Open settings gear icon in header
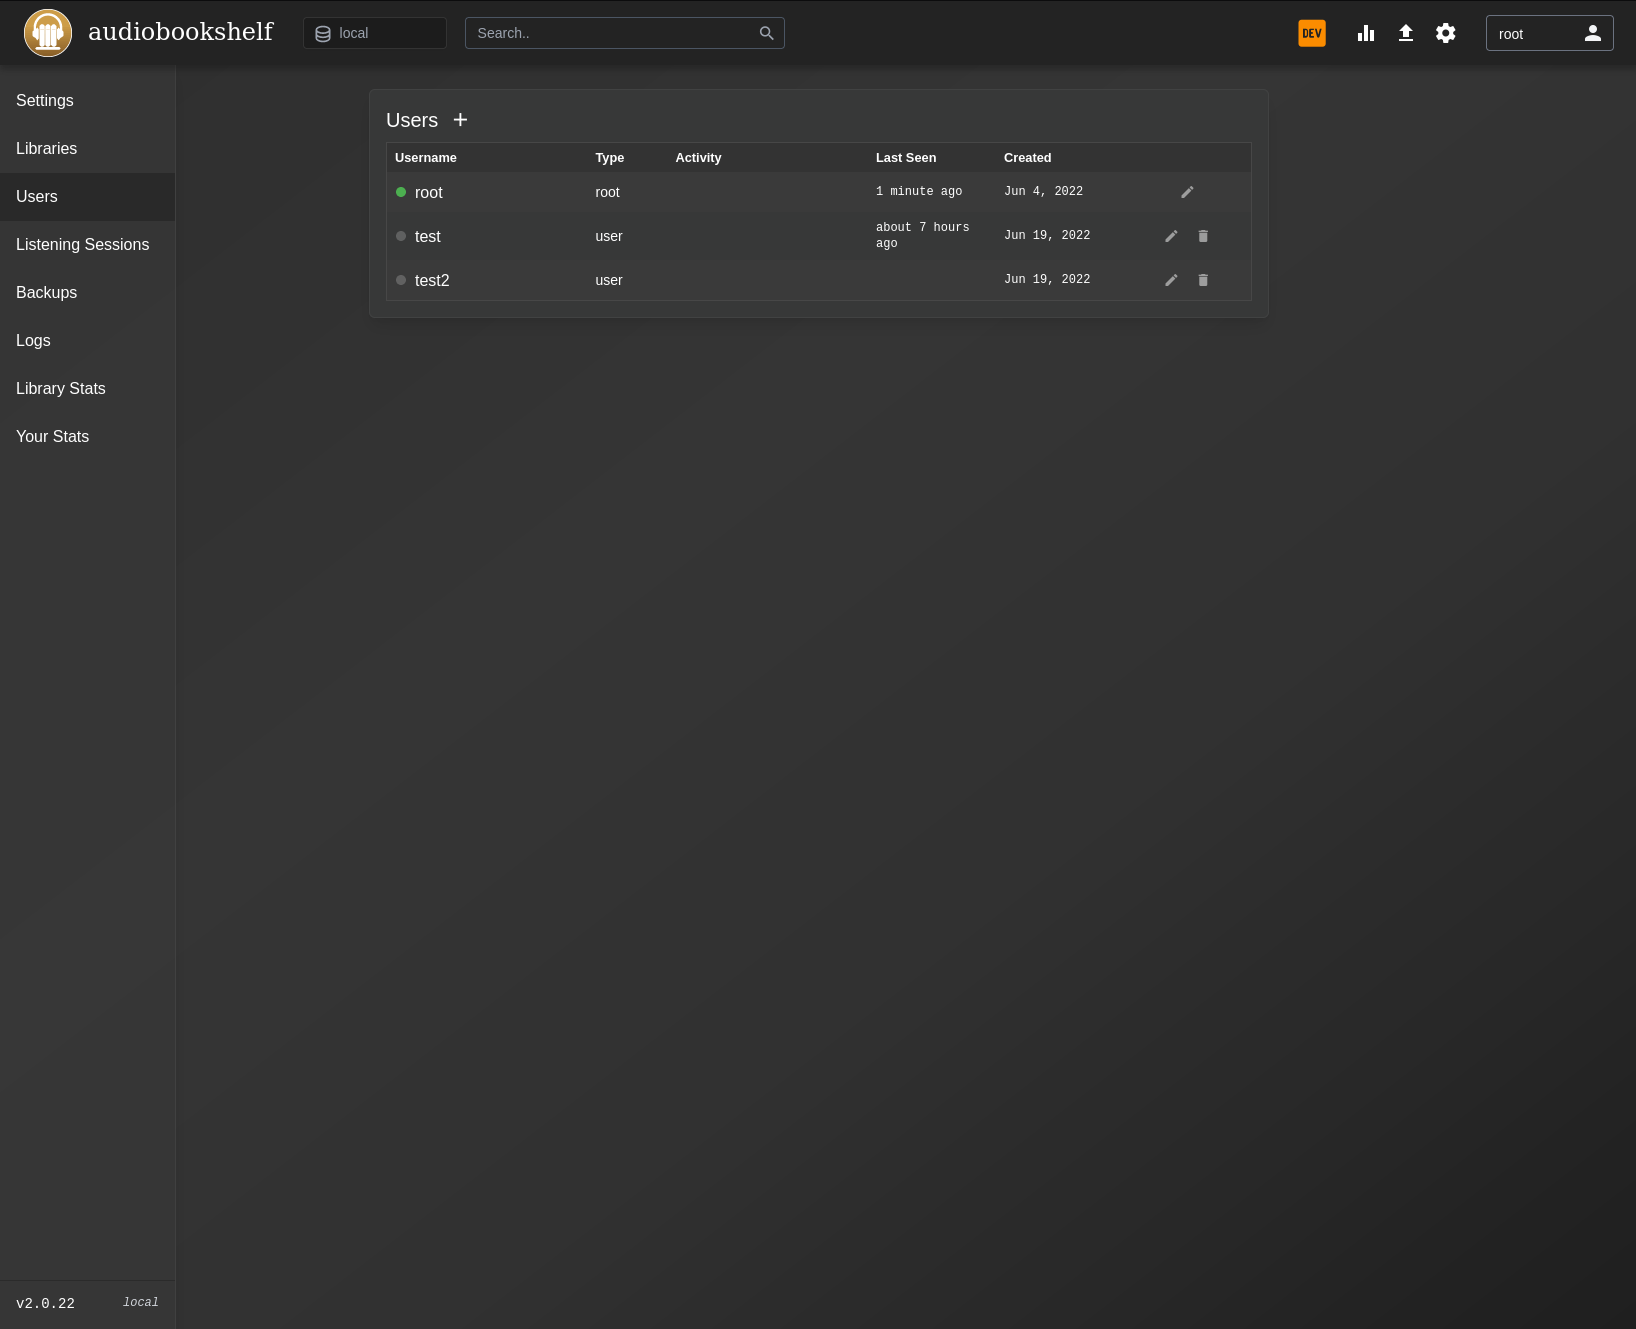The width and height of the screenshot is (1636, 1329). tap(1446, 33)
